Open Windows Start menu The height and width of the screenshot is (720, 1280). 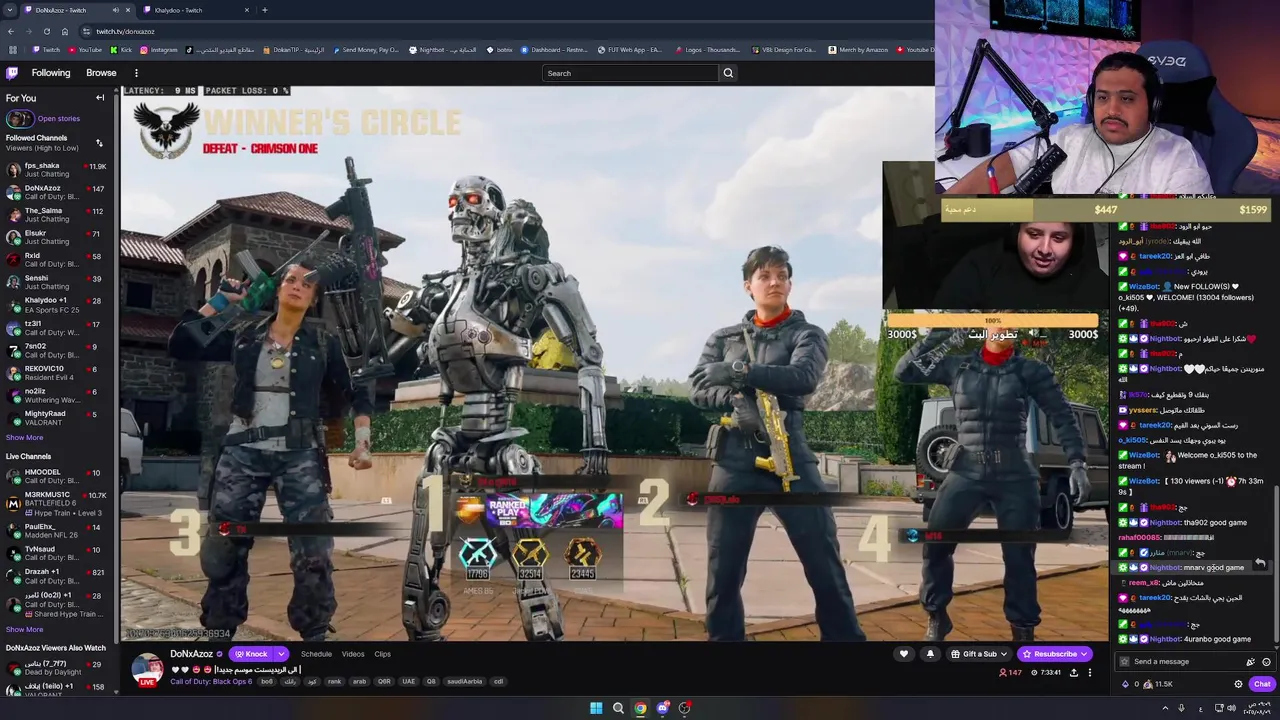[596, 708]
